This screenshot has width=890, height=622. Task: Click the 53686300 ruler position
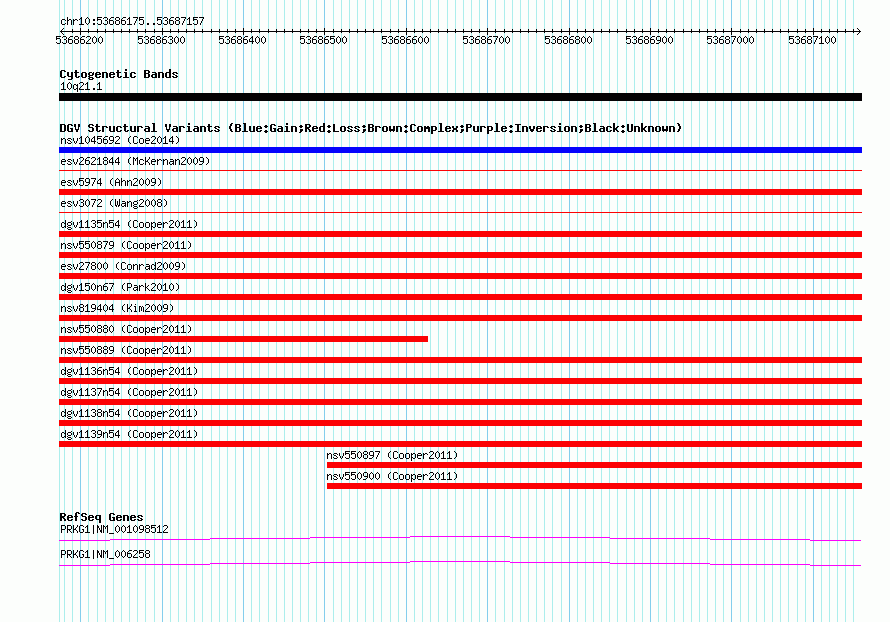pyautogui.click(x=161, y=40)
